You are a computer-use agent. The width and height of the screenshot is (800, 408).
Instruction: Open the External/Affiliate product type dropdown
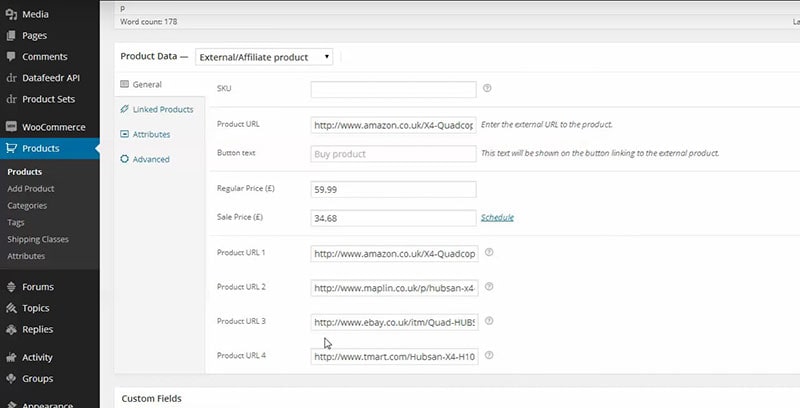264,57
